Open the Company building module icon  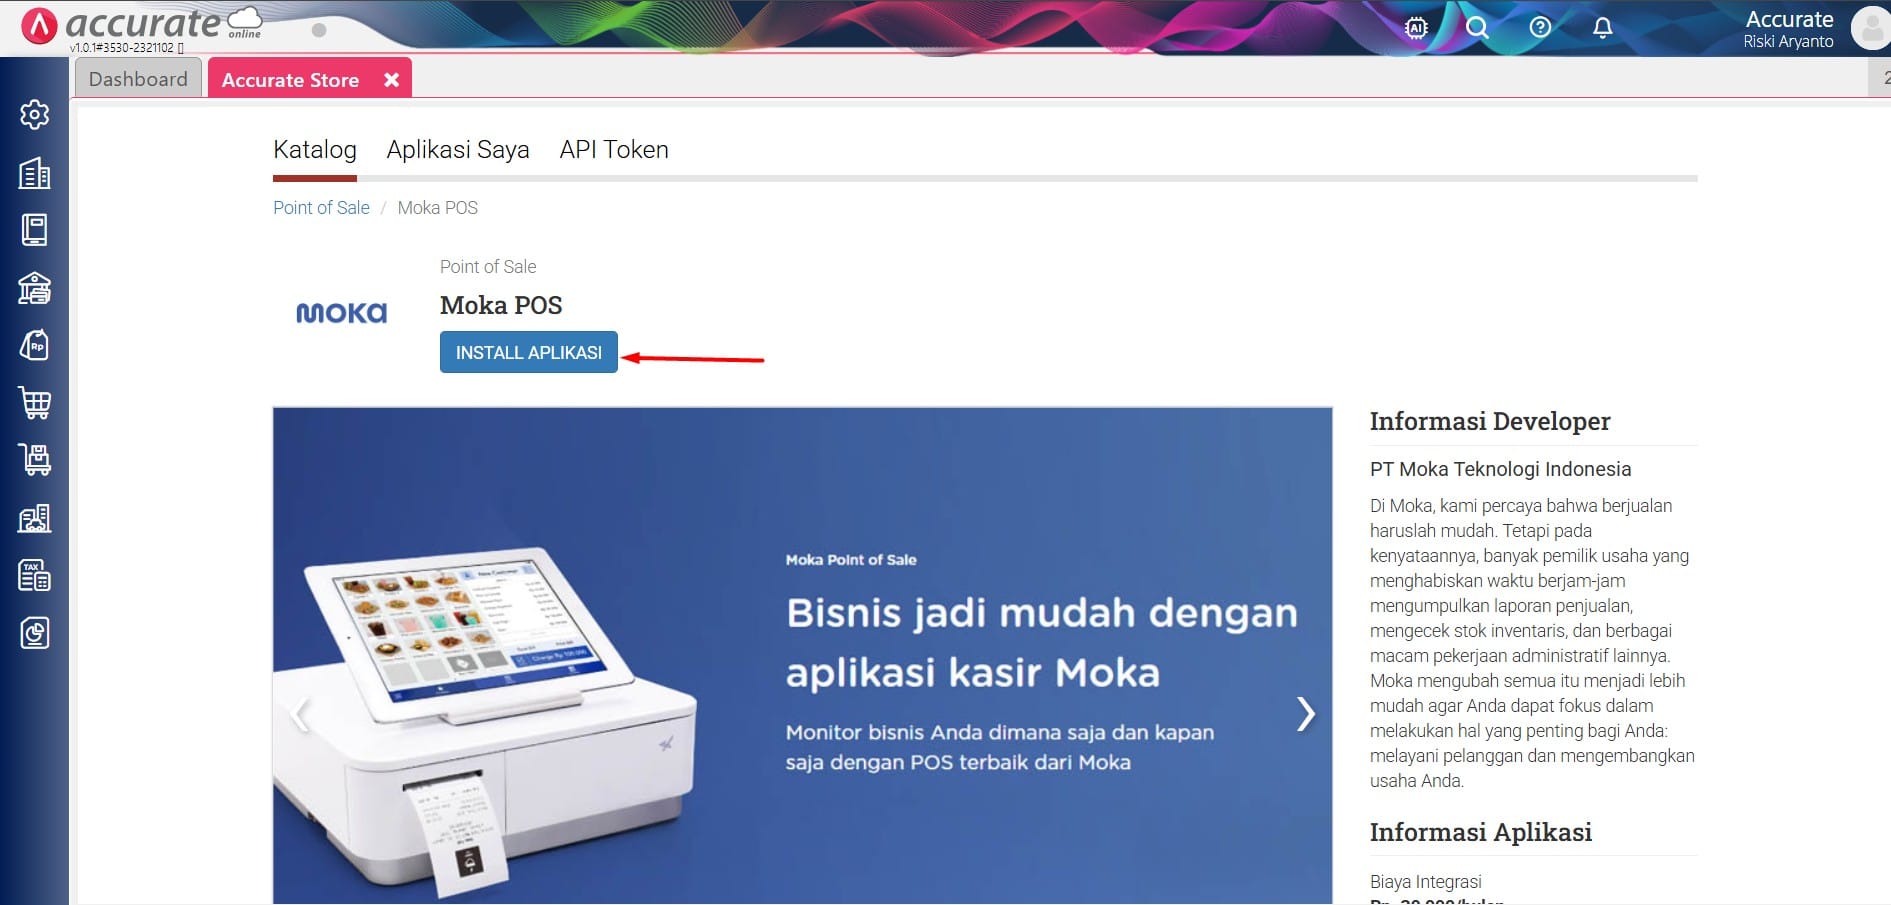(34, 173)
